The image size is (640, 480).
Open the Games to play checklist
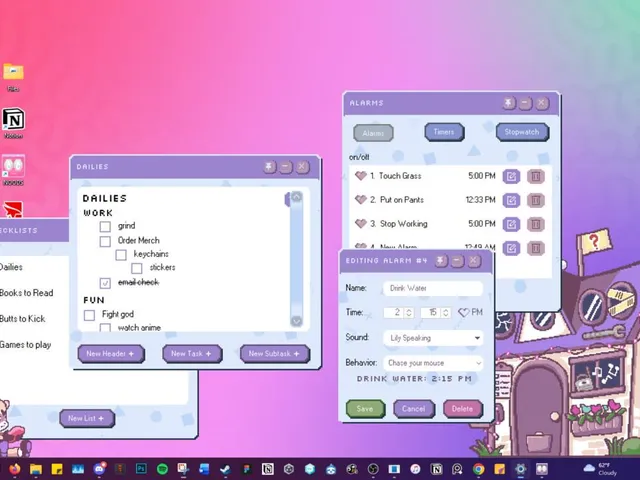point(25,345)
